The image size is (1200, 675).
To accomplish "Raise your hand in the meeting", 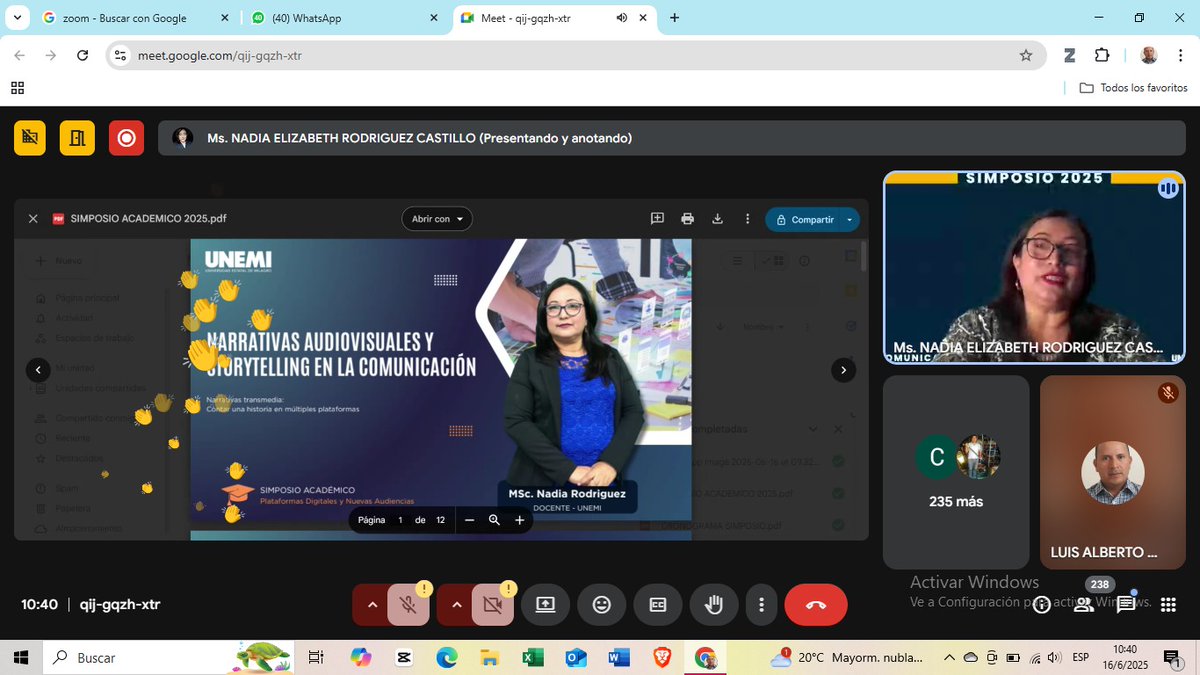I will point(714,605).
